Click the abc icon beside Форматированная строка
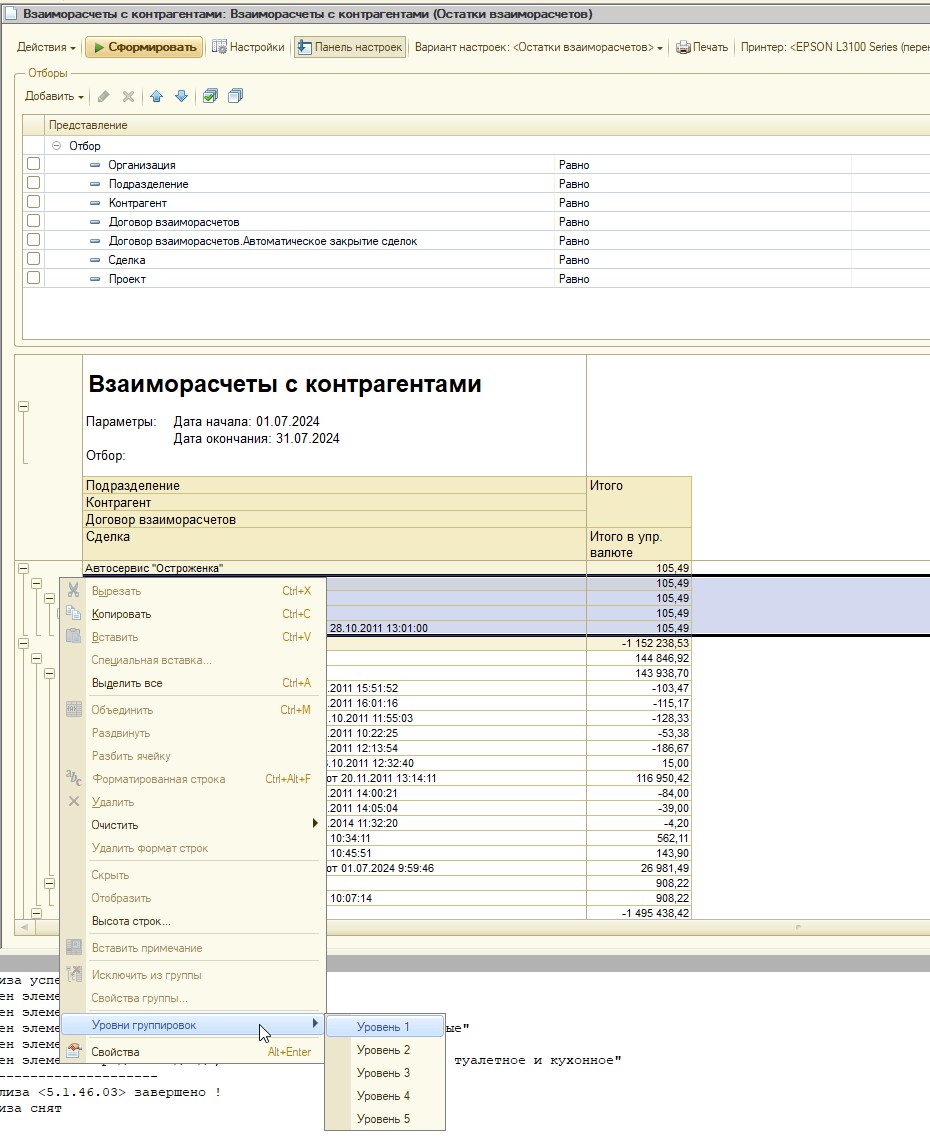 coord(73,778)
